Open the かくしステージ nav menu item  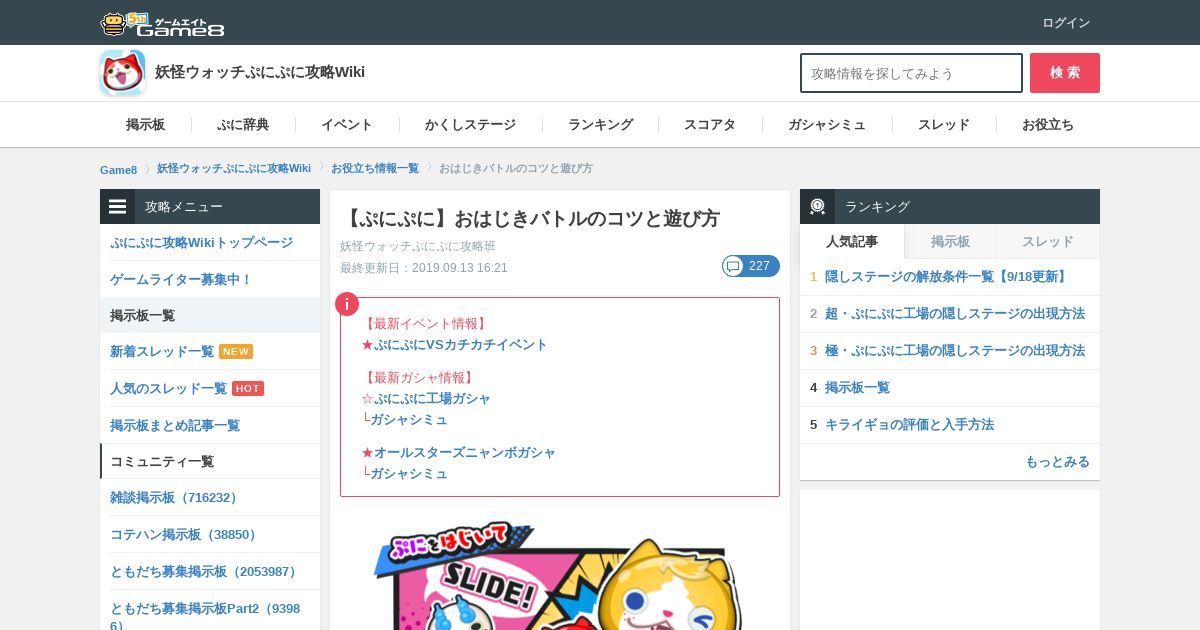tap(470, 125)
